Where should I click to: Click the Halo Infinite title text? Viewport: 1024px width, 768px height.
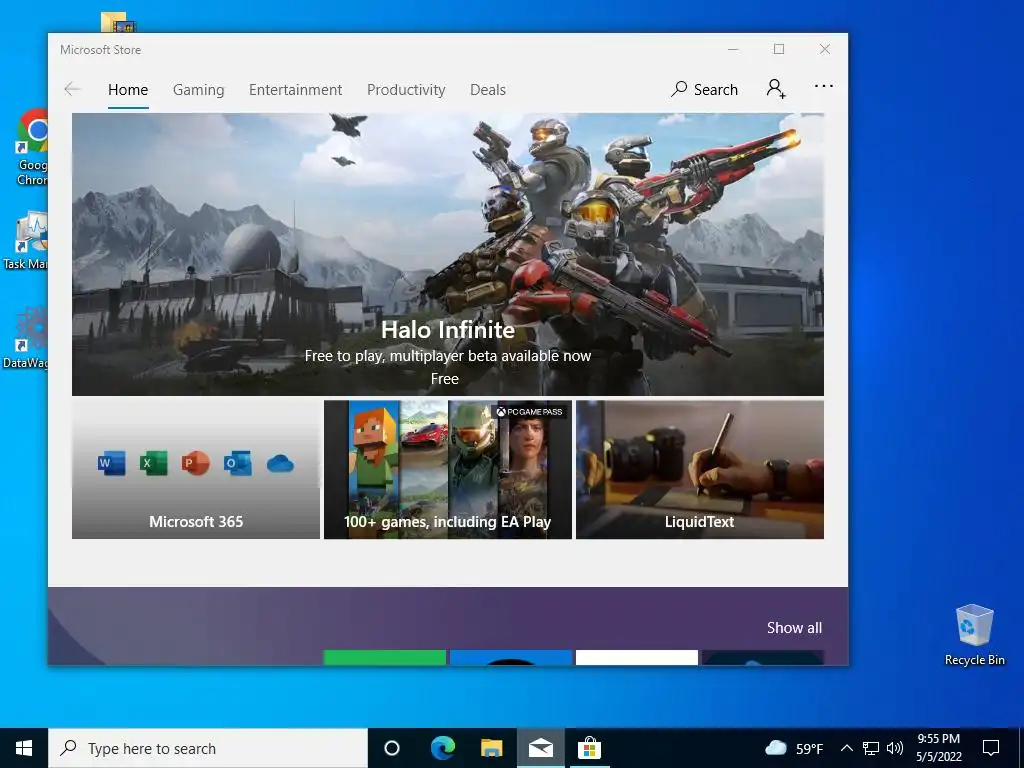[447, 330]
